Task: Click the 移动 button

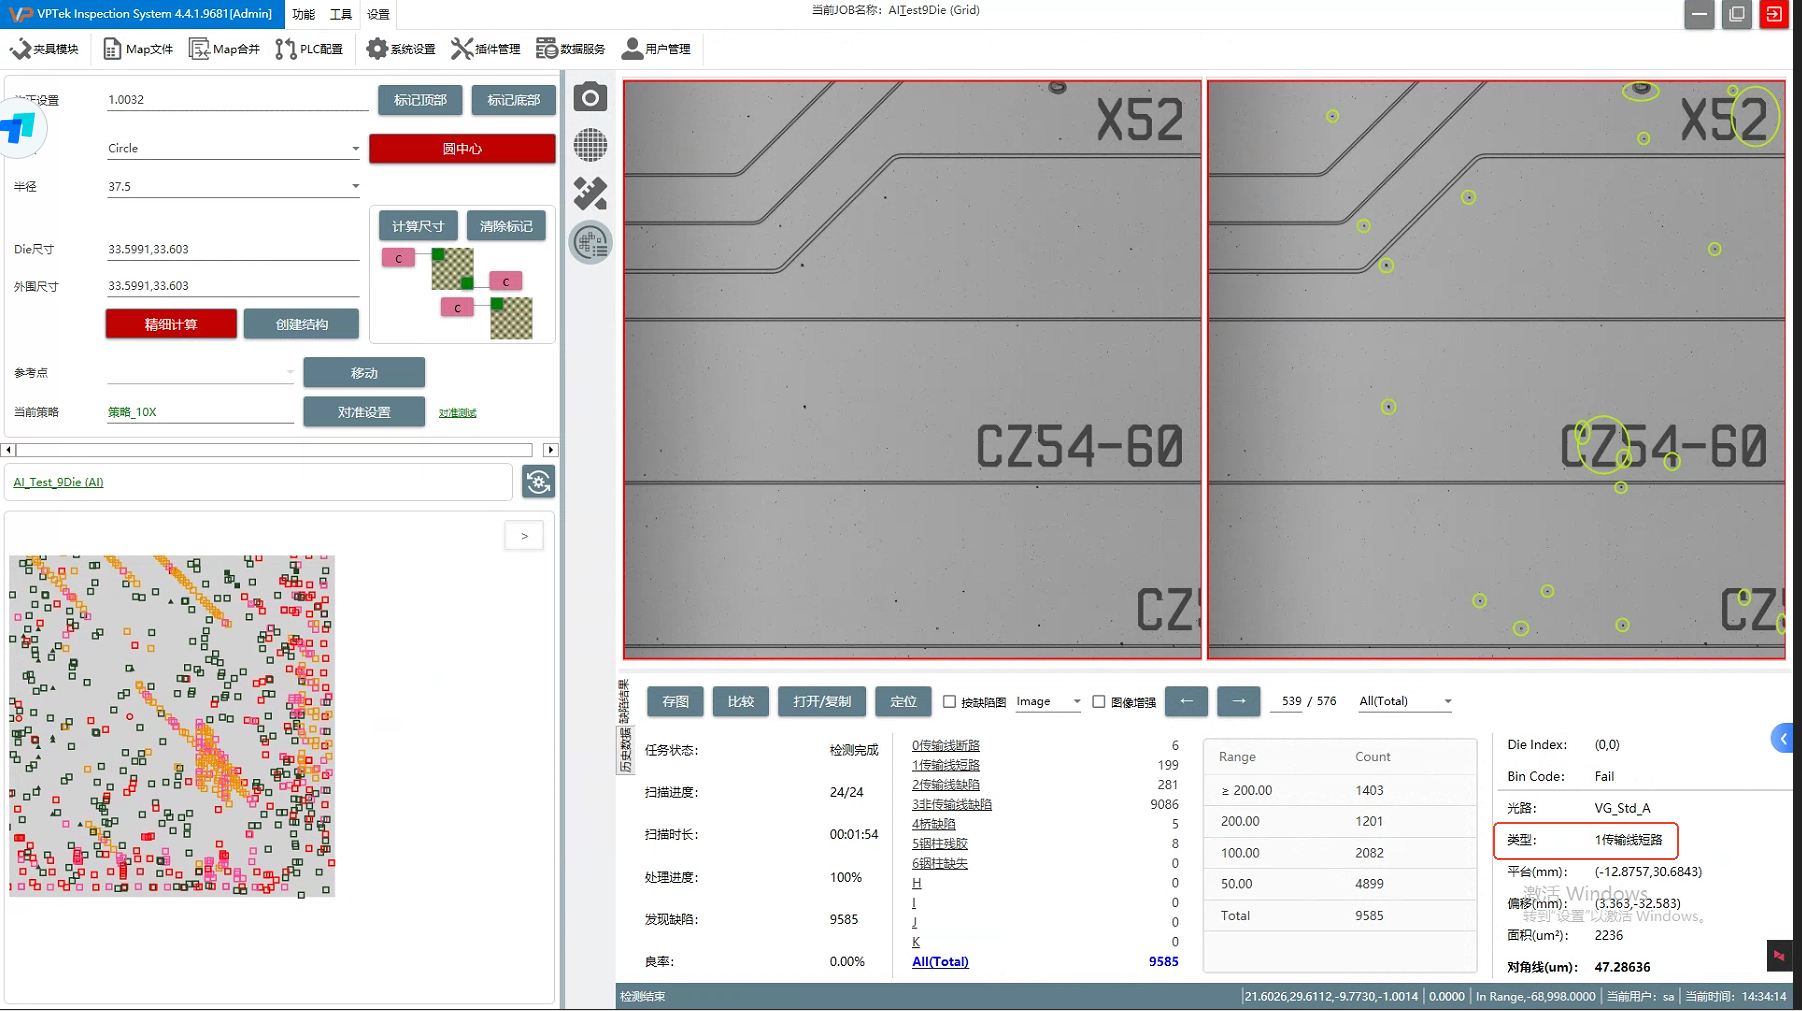Action: 364,373
